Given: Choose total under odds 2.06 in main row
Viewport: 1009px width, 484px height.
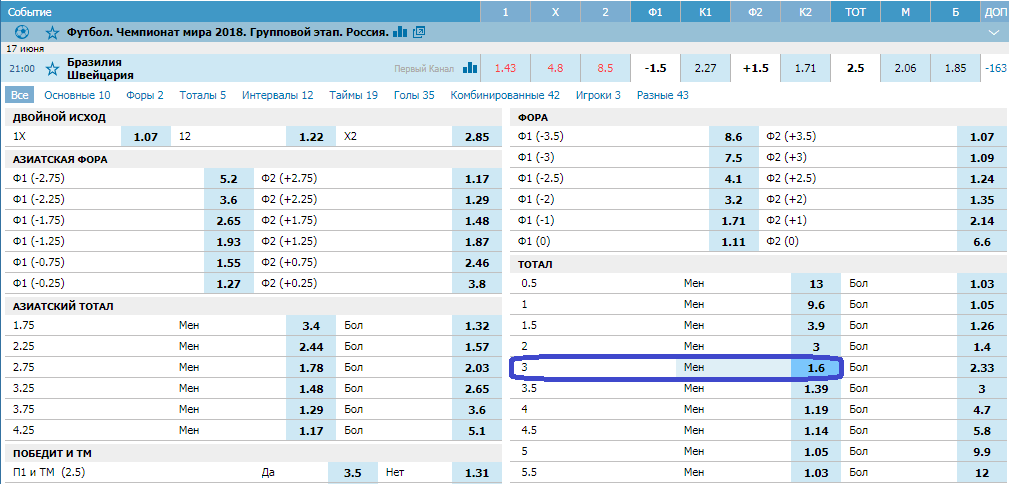Looking at the screenshot, I should click(x=905, y=68).
